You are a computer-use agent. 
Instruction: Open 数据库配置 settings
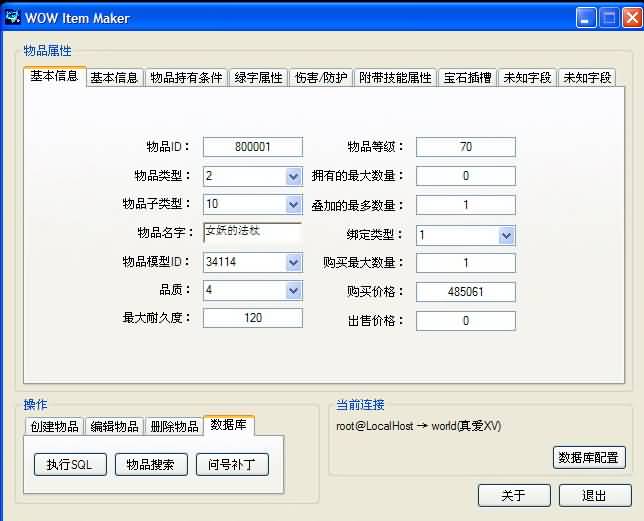click(589, 457)
